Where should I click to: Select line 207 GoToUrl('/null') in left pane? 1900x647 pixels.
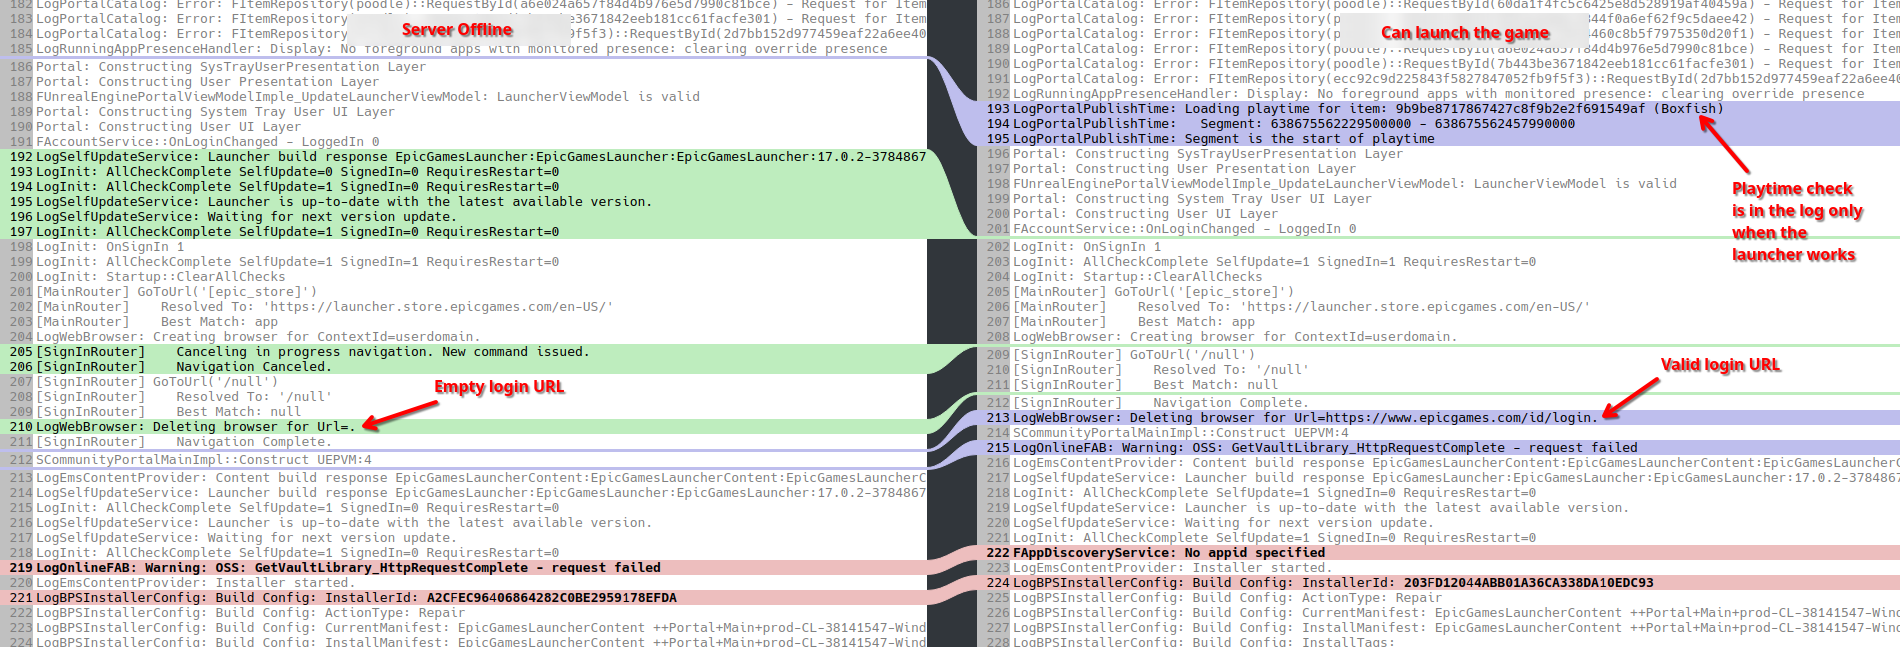coord(157,382)
